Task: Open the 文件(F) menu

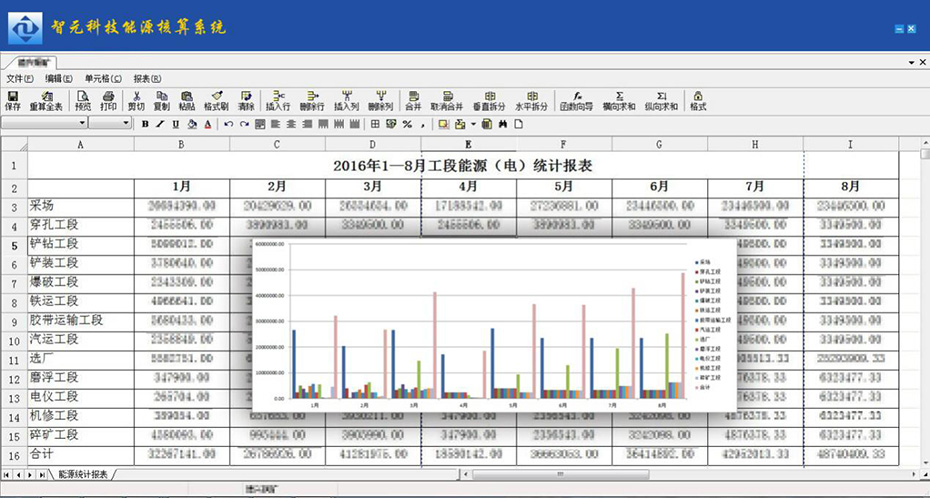Action: pos(20,78)
